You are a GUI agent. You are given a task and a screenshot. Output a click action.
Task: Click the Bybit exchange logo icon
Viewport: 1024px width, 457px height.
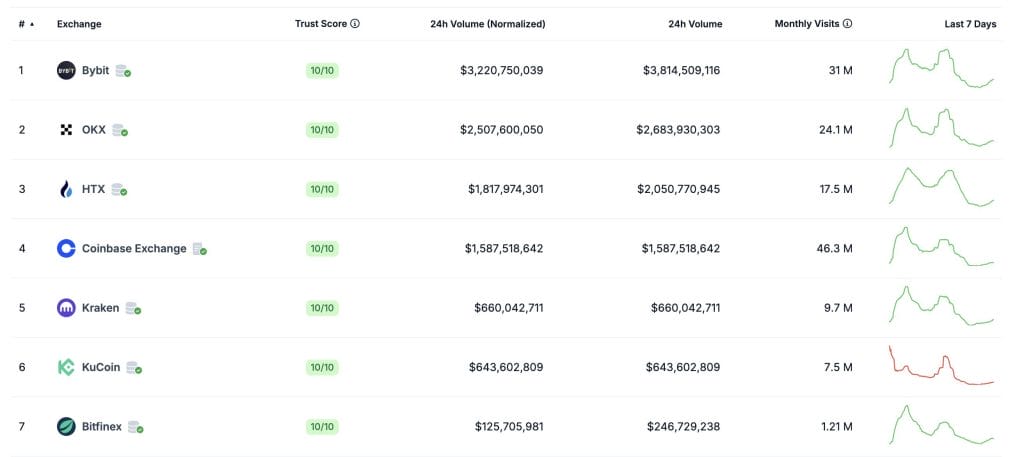pos(66,71)
